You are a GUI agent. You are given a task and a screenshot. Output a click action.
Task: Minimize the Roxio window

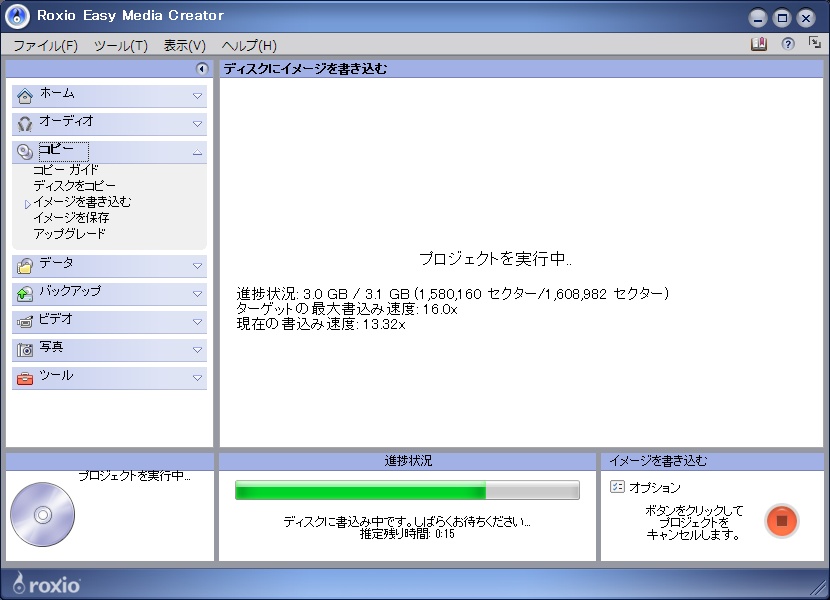click(x=757, y=18)
